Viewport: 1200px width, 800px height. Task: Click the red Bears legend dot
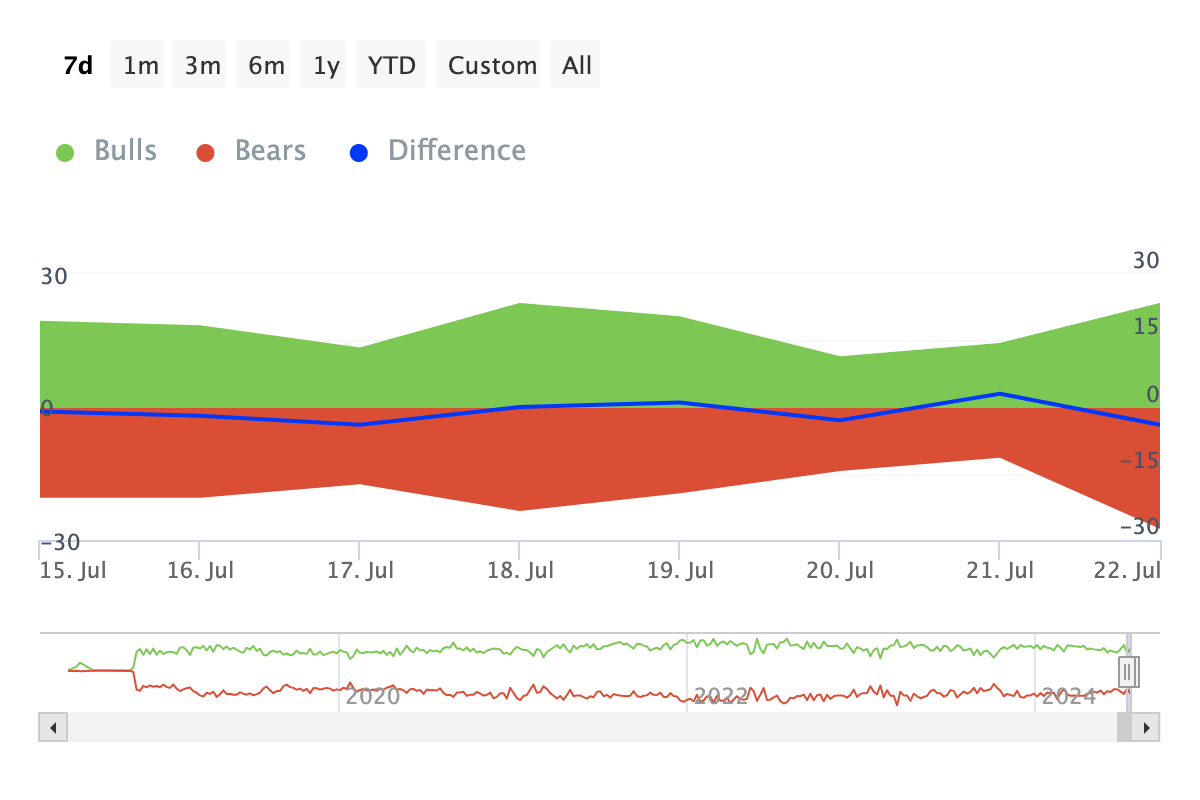[206, 153]
